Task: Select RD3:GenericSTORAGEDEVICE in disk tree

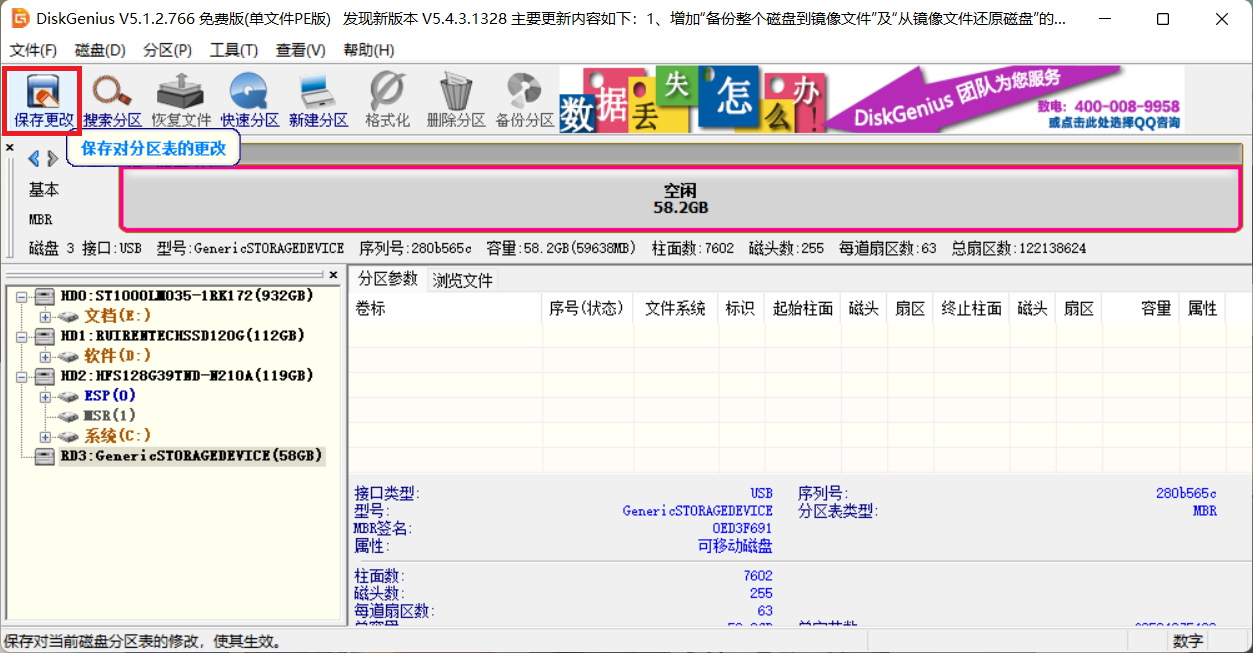Action: click(191, 456)
